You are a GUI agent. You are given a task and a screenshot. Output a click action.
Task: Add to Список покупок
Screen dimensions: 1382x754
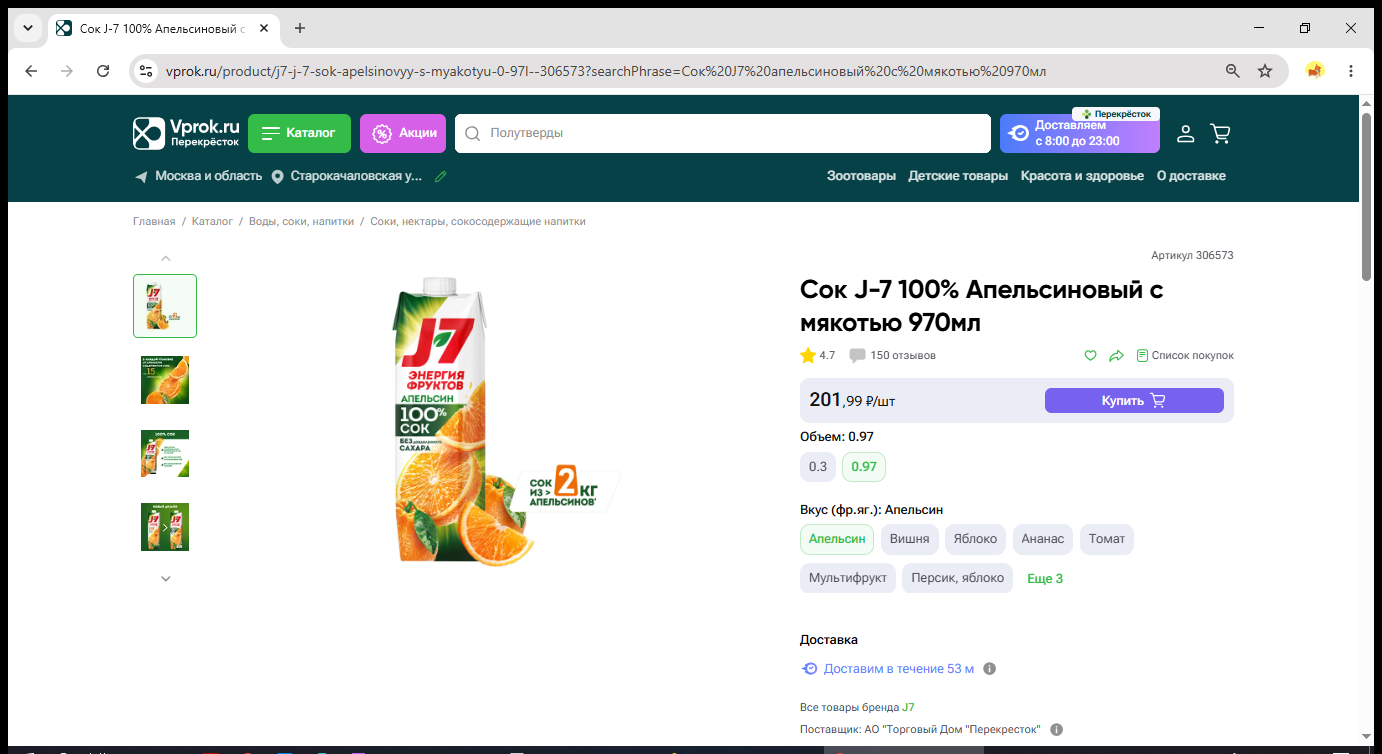click(x=1185, y=355)
